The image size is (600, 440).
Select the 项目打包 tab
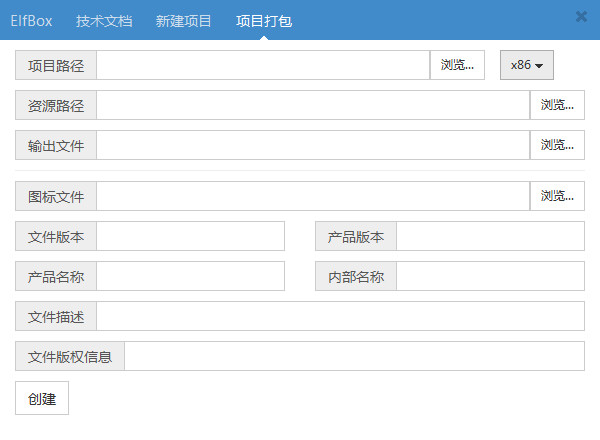[x=264, y=20]
